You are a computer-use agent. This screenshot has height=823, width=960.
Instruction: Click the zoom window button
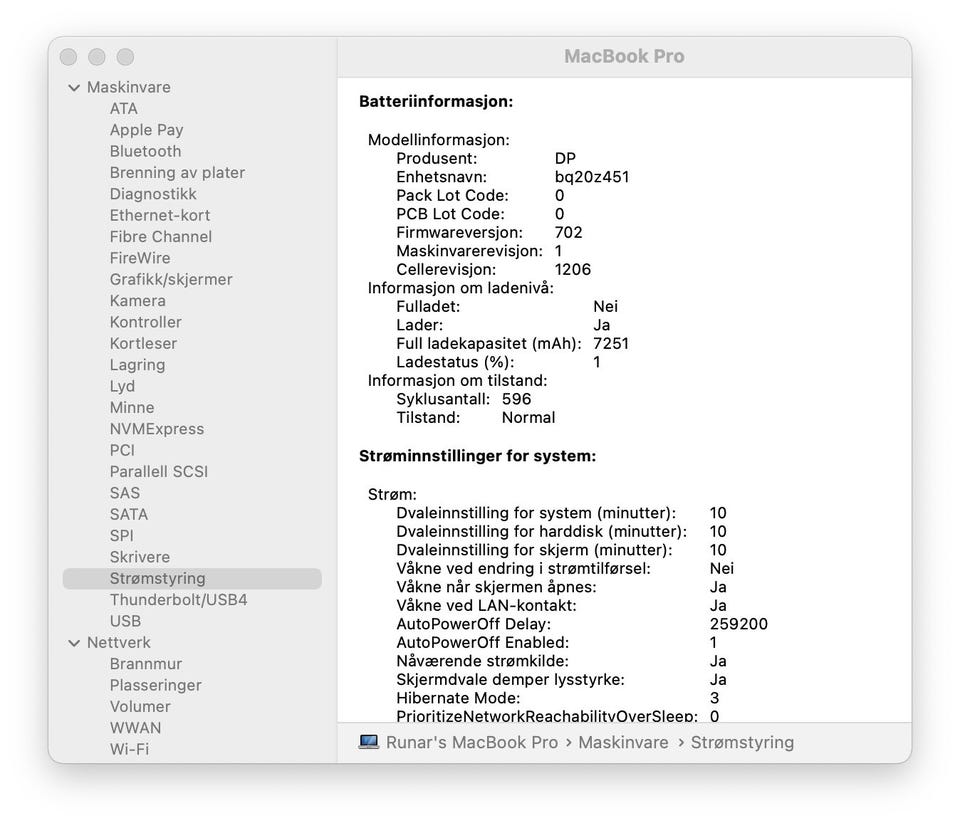click(x=126, y=57)
